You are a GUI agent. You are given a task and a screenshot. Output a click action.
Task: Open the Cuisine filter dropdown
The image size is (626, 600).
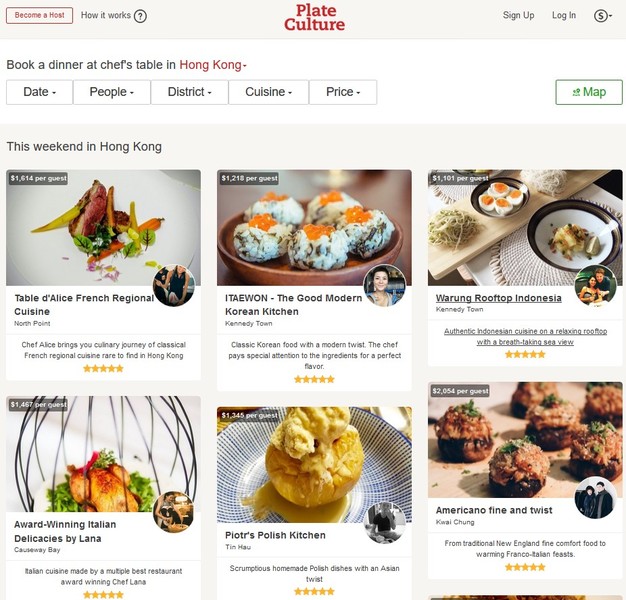pyautogui.click(x=269, y=92)
